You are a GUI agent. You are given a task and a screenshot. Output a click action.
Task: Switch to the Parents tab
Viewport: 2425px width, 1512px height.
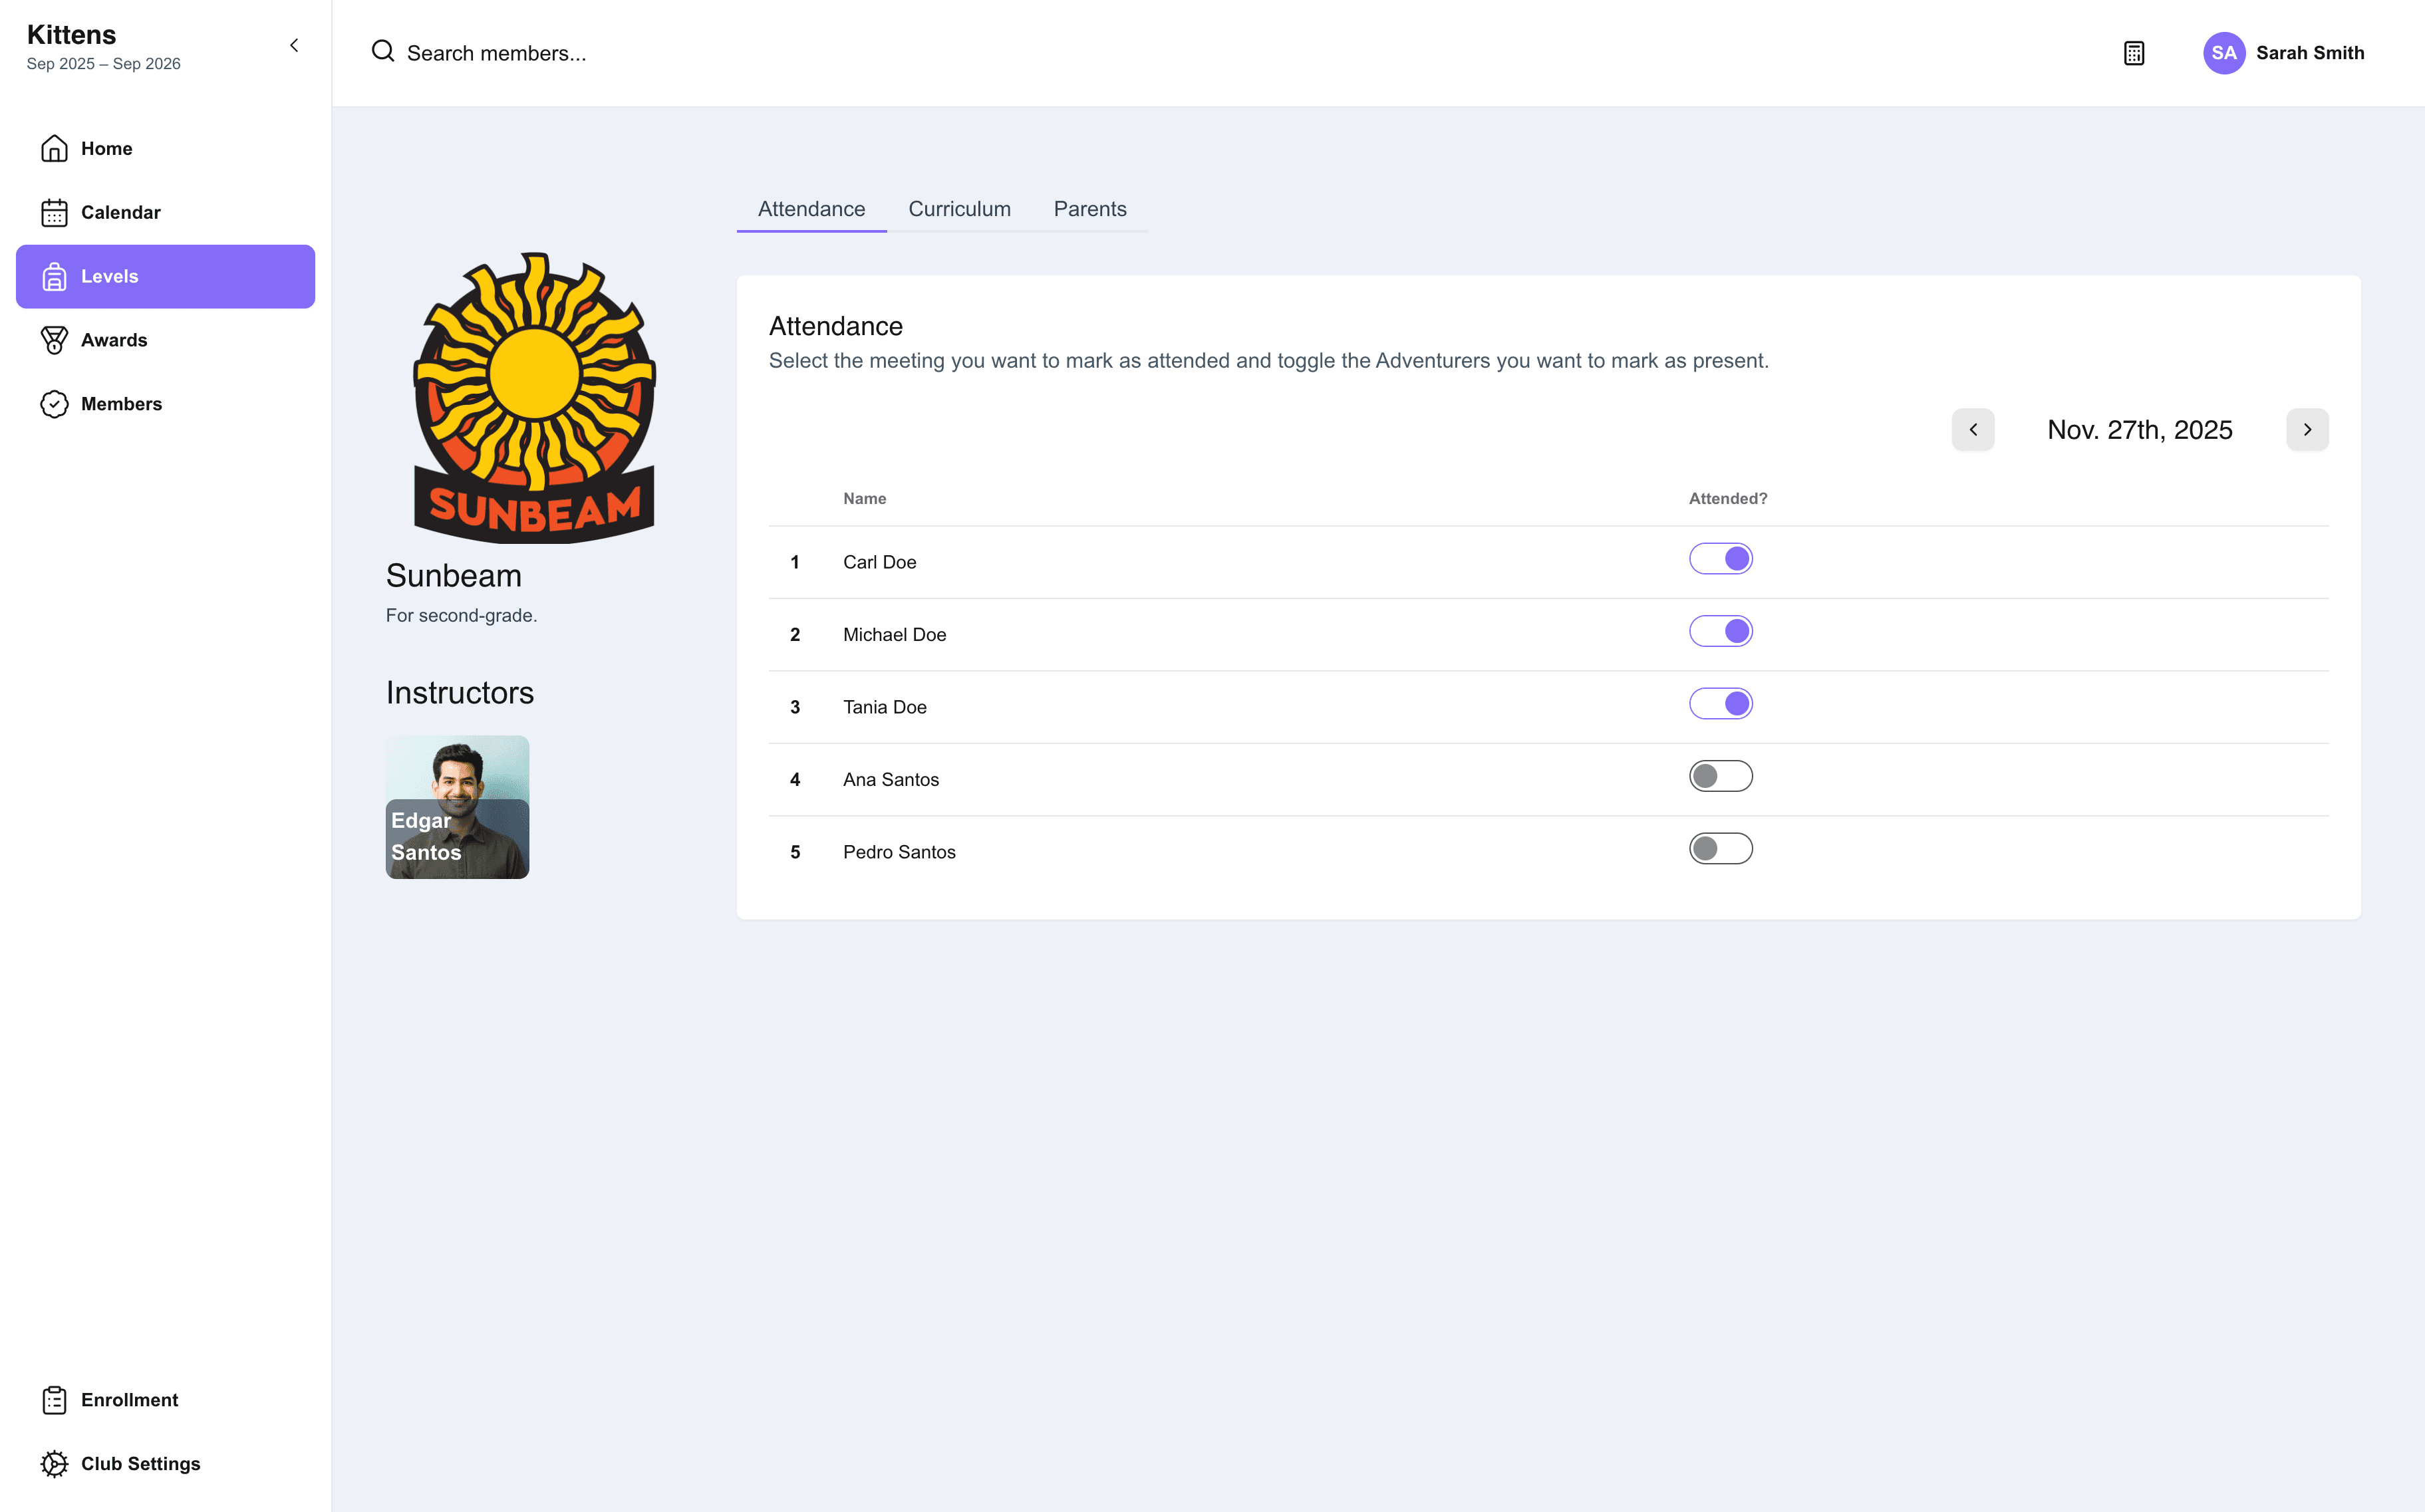click(1090, 209)
